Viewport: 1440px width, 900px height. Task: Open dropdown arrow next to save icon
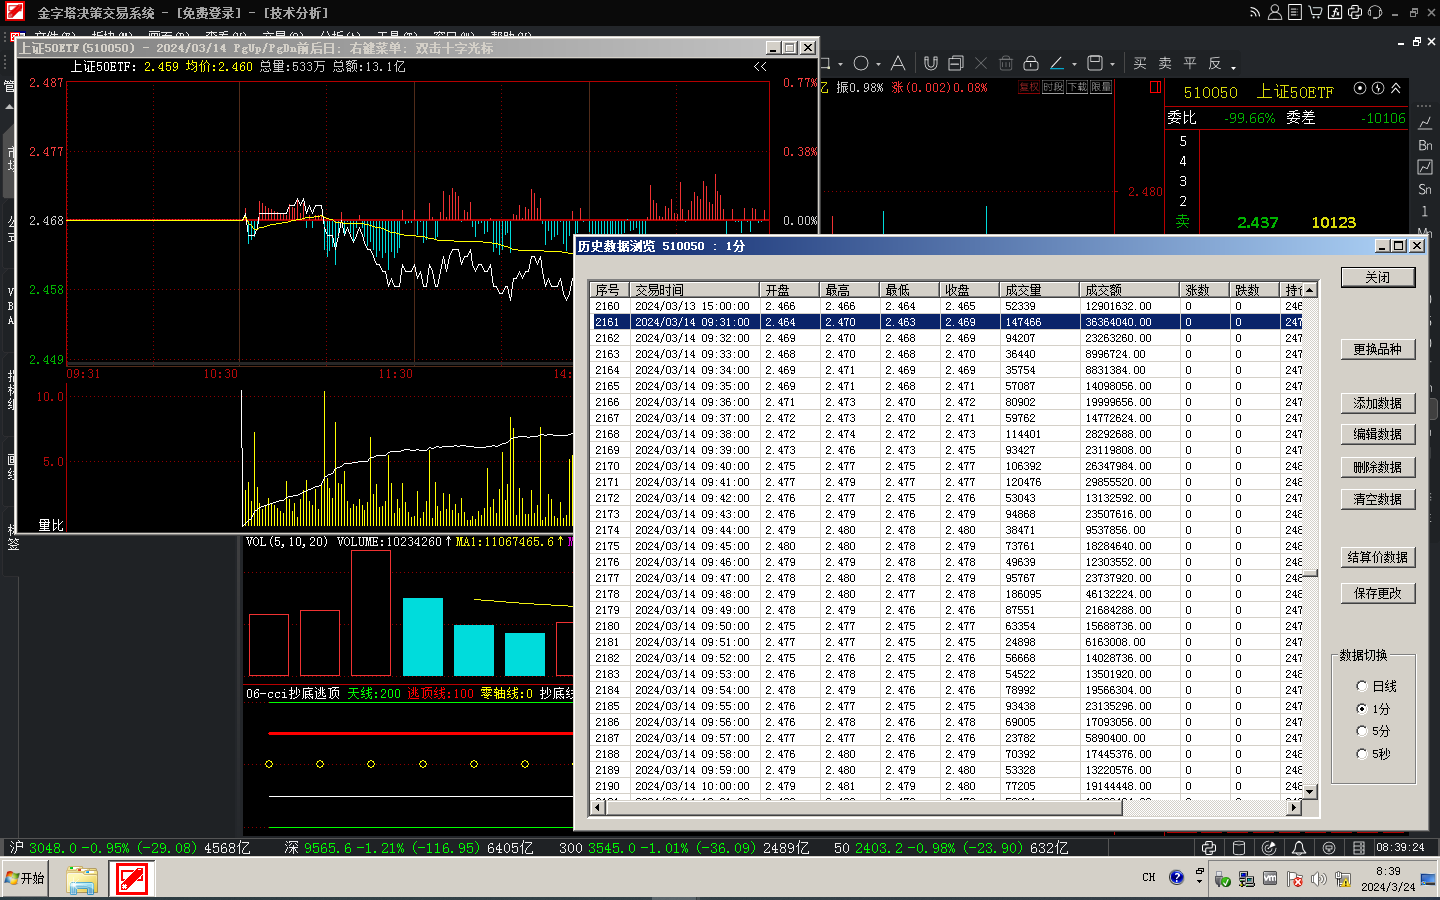point(1112,64)
